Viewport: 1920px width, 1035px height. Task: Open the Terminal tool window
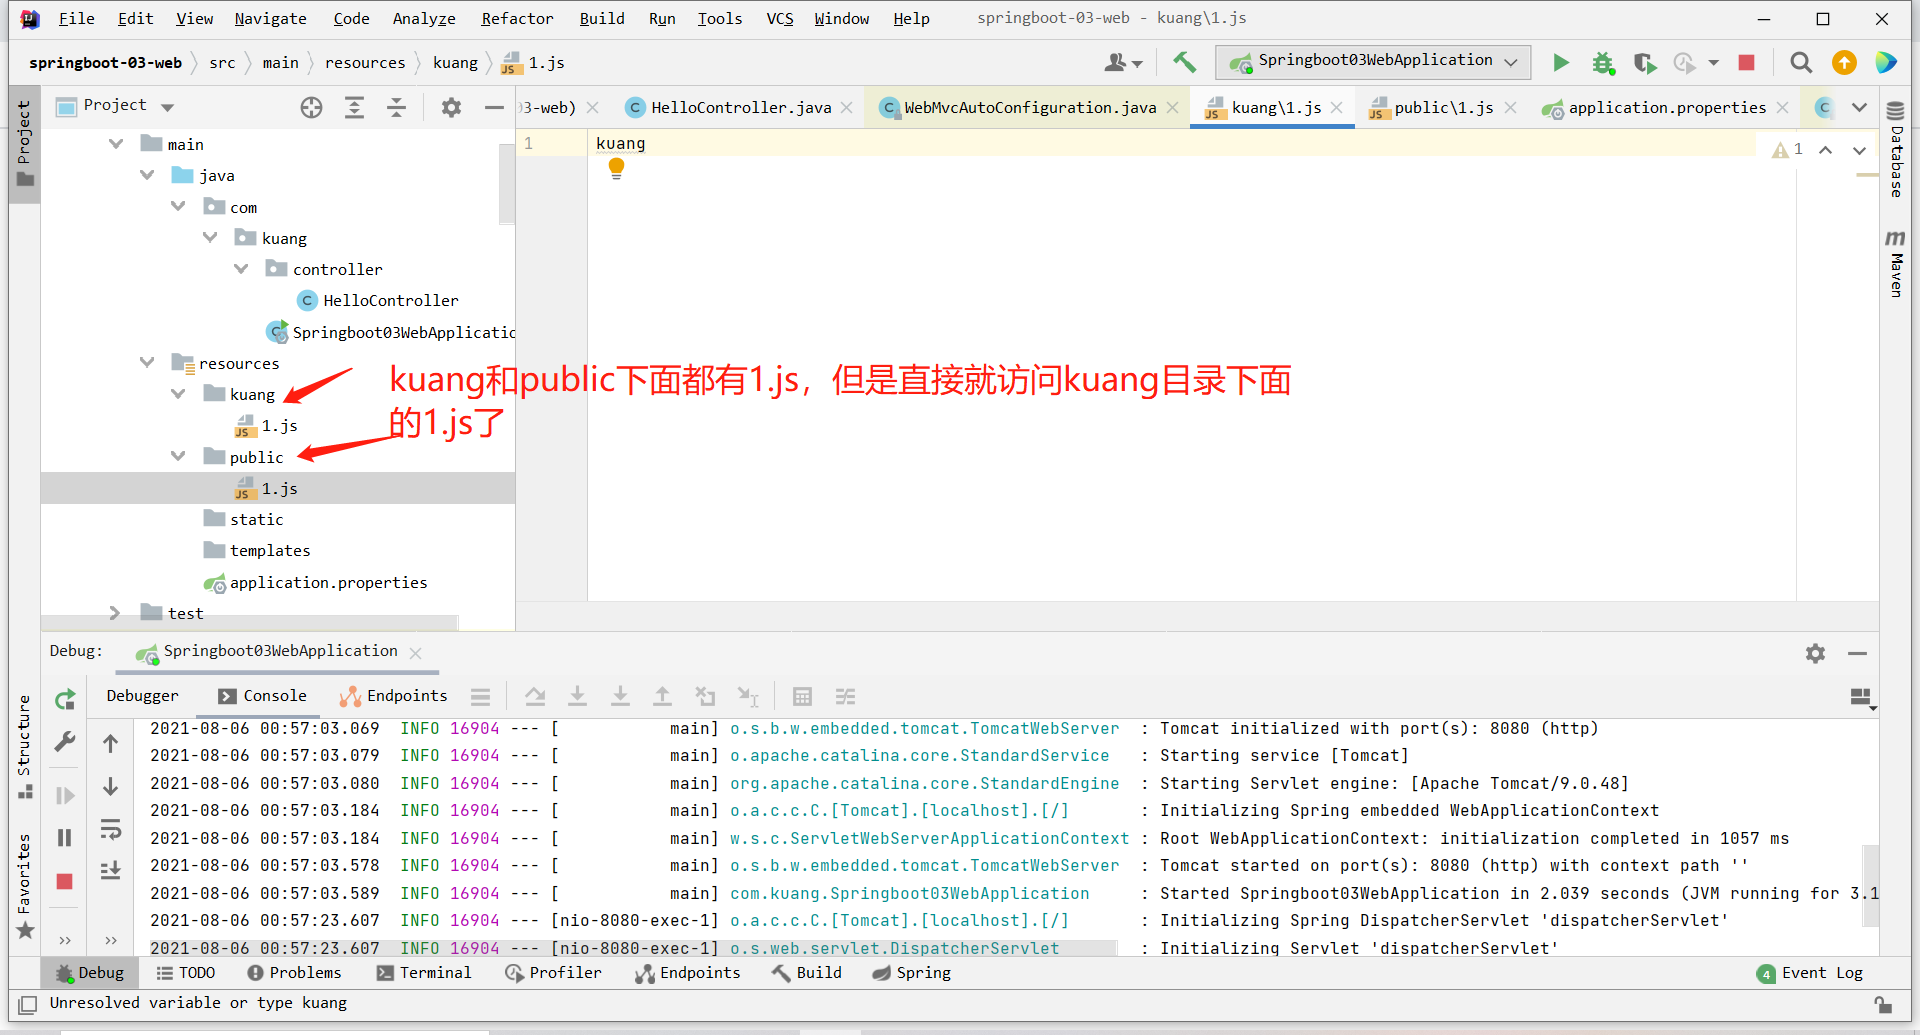pyautogui.click(x=424, y=973)
